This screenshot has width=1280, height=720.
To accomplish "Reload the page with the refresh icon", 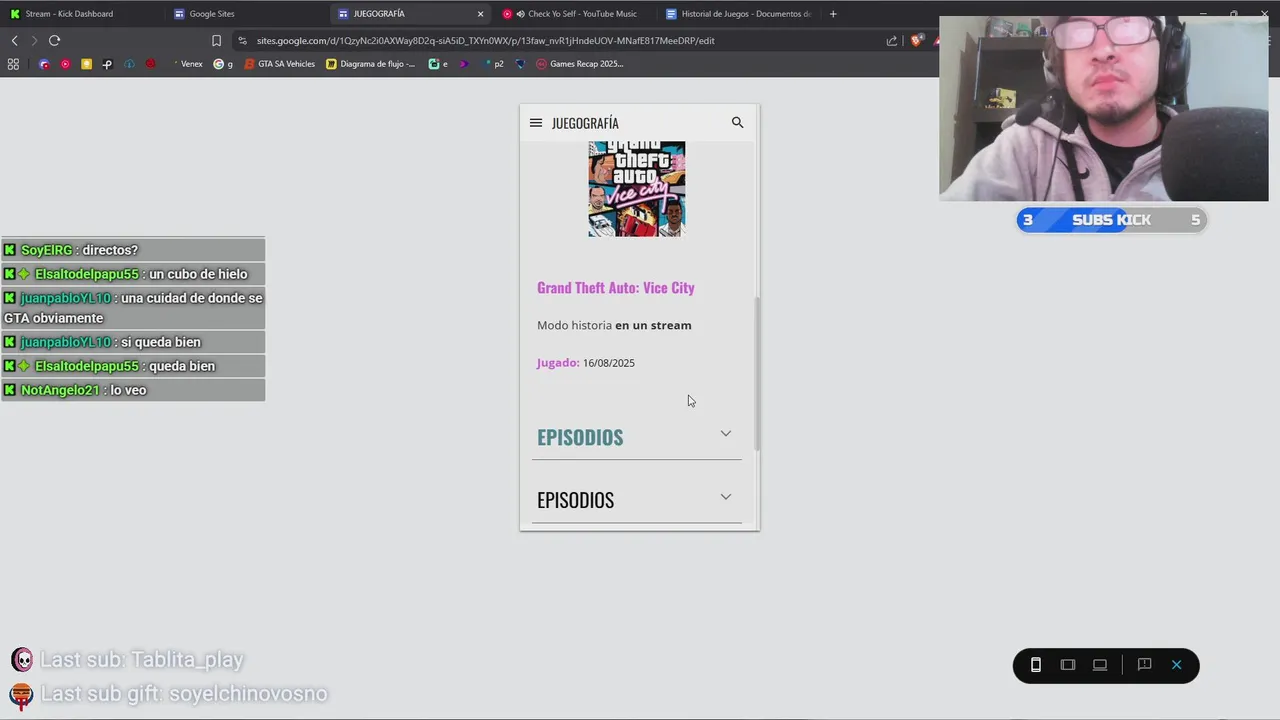I will (x=54, y=41).
